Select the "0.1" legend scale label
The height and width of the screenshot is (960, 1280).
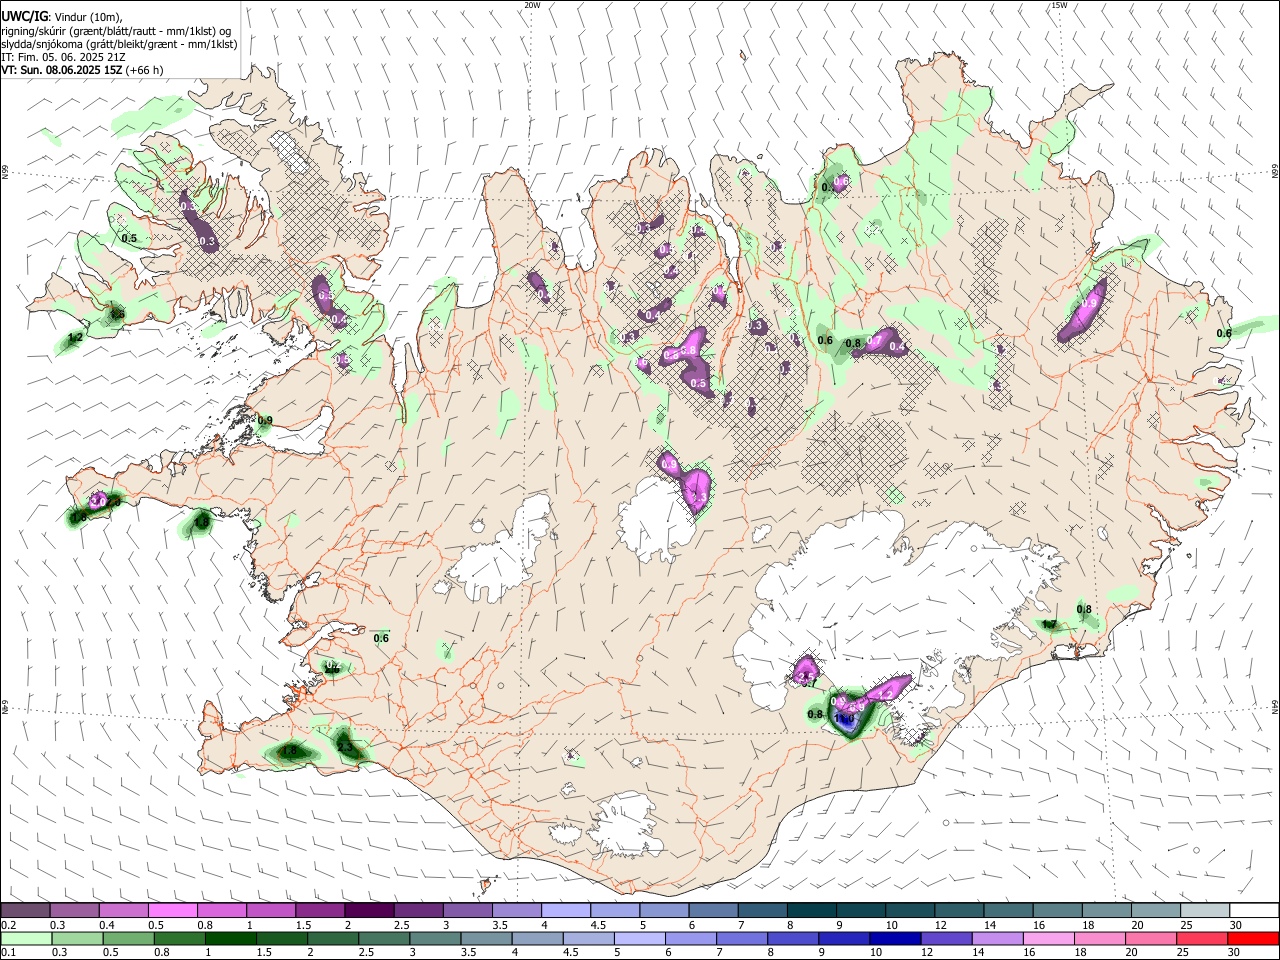pyautogui.click(x=8, y=952)
